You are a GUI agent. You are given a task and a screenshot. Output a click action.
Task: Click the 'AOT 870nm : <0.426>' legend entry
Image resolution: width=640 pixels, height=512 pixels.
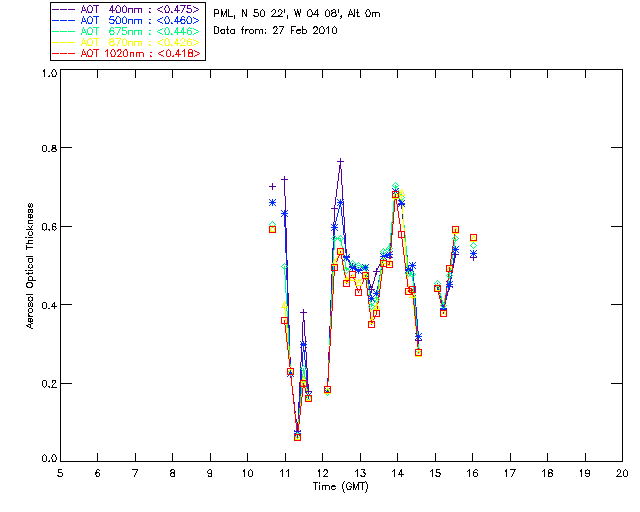click(127, 42)
